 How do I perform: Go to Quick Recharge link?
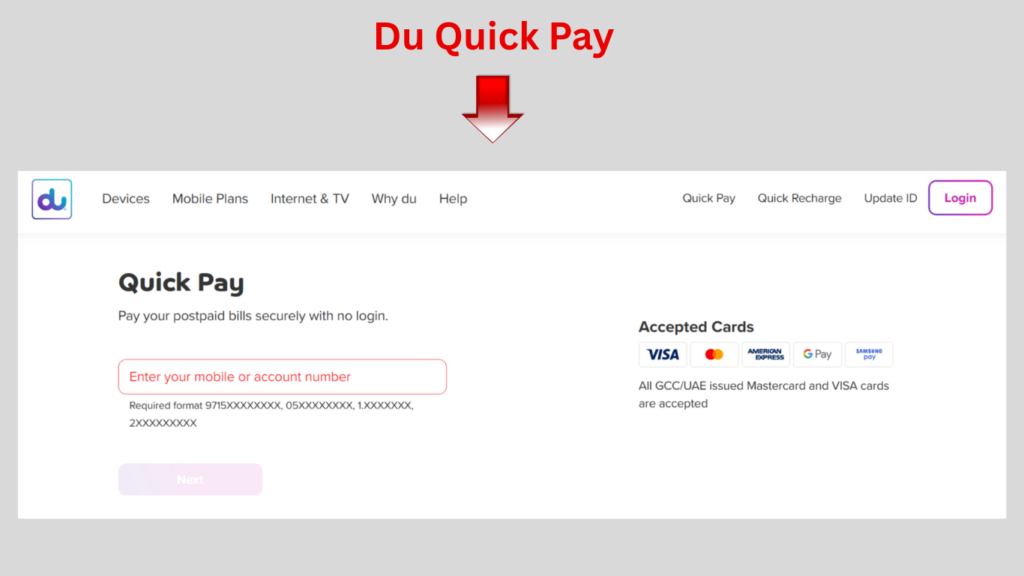pyautogui.click(x=799, y=198)
